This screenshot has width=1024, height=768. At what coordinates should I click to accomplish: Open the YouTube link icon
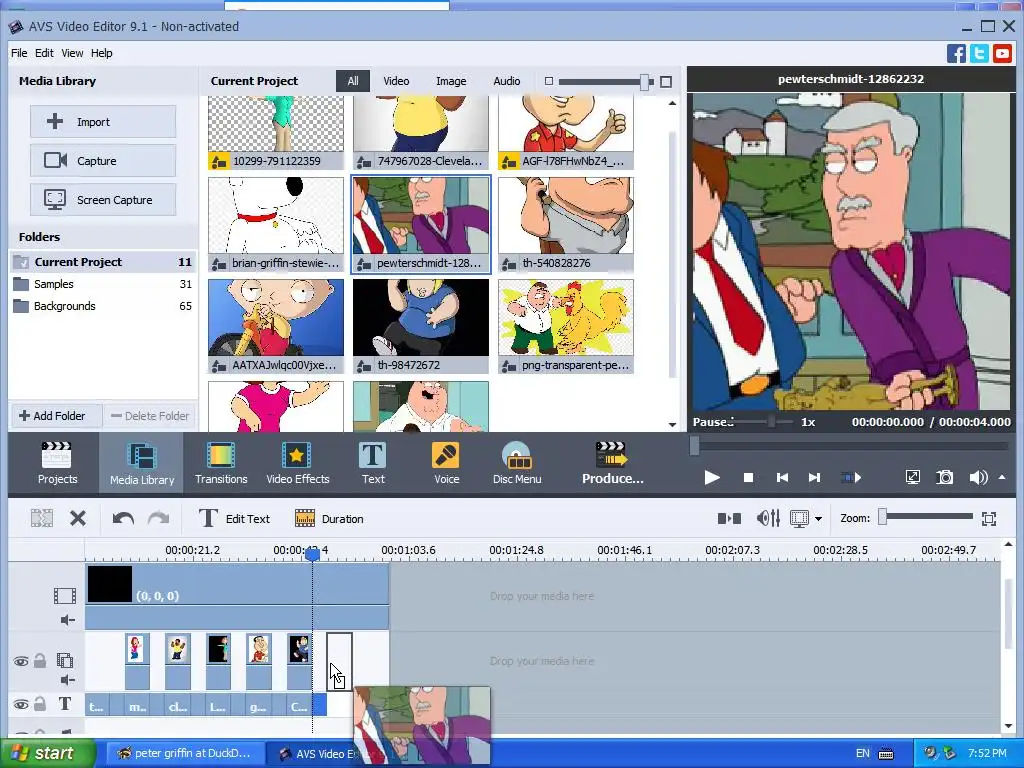pos(1002,54)
